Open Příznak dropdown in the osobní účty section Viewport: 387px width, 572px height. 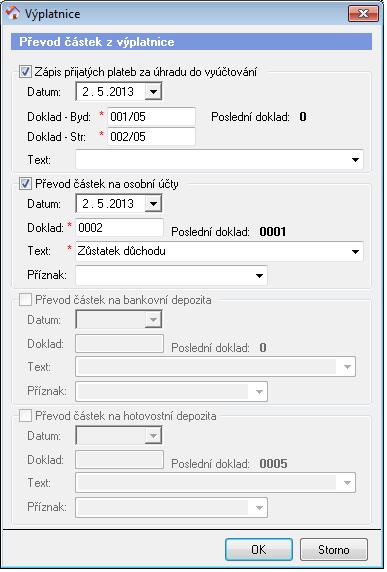pos(259,275)
